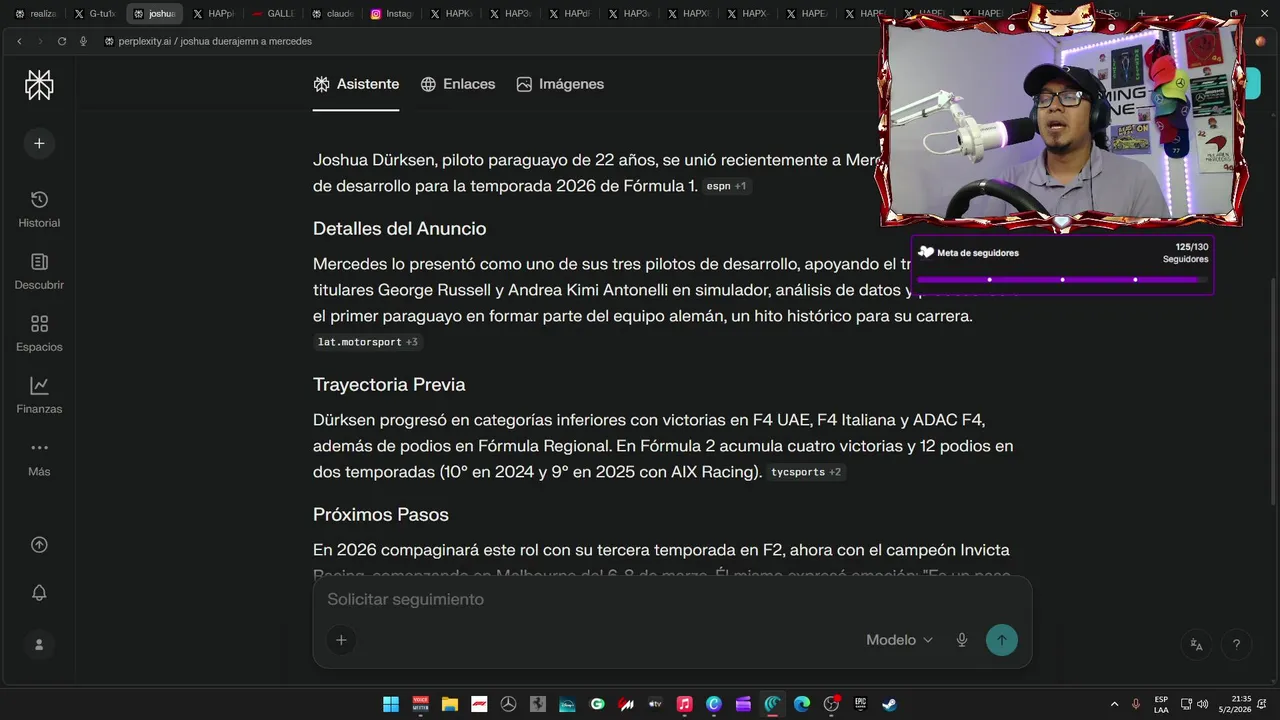Screen dimensions: 1280x720
Task: Show hidden system tray icons chevron
Action: click(x=1114, y=704)
